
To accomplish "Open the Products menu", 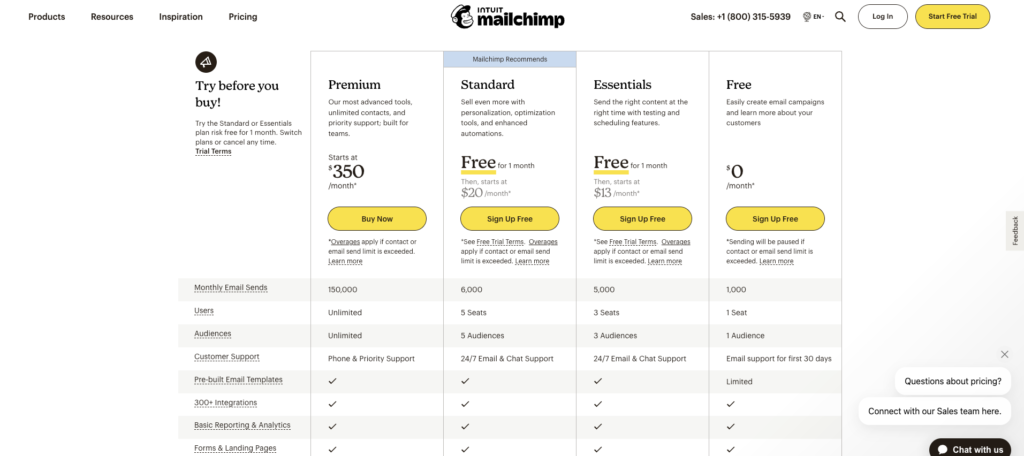I will coord(47,17).
